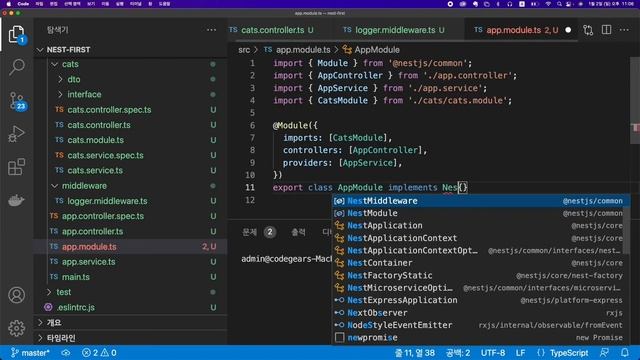Screen dimensions: 640x360
Task: Click unsaved dot on app.module.ts tab
Action: 568,30
